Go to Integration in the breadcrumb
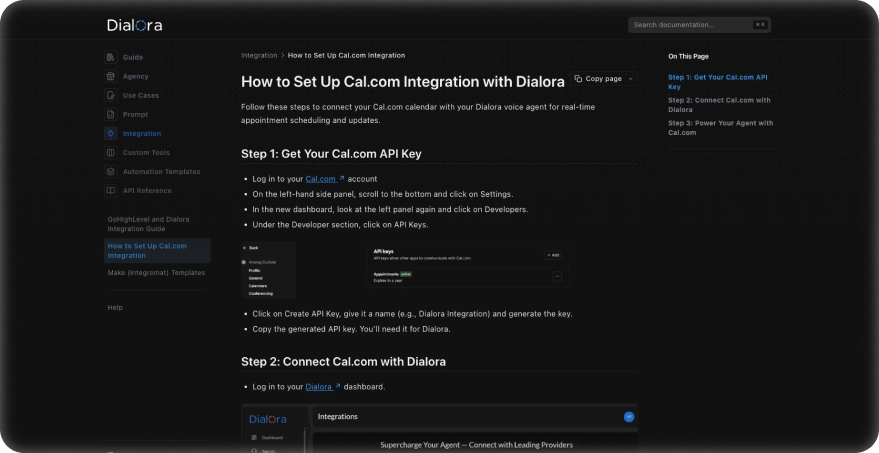This screenshot has width=879, height=453. coord(259,55)
